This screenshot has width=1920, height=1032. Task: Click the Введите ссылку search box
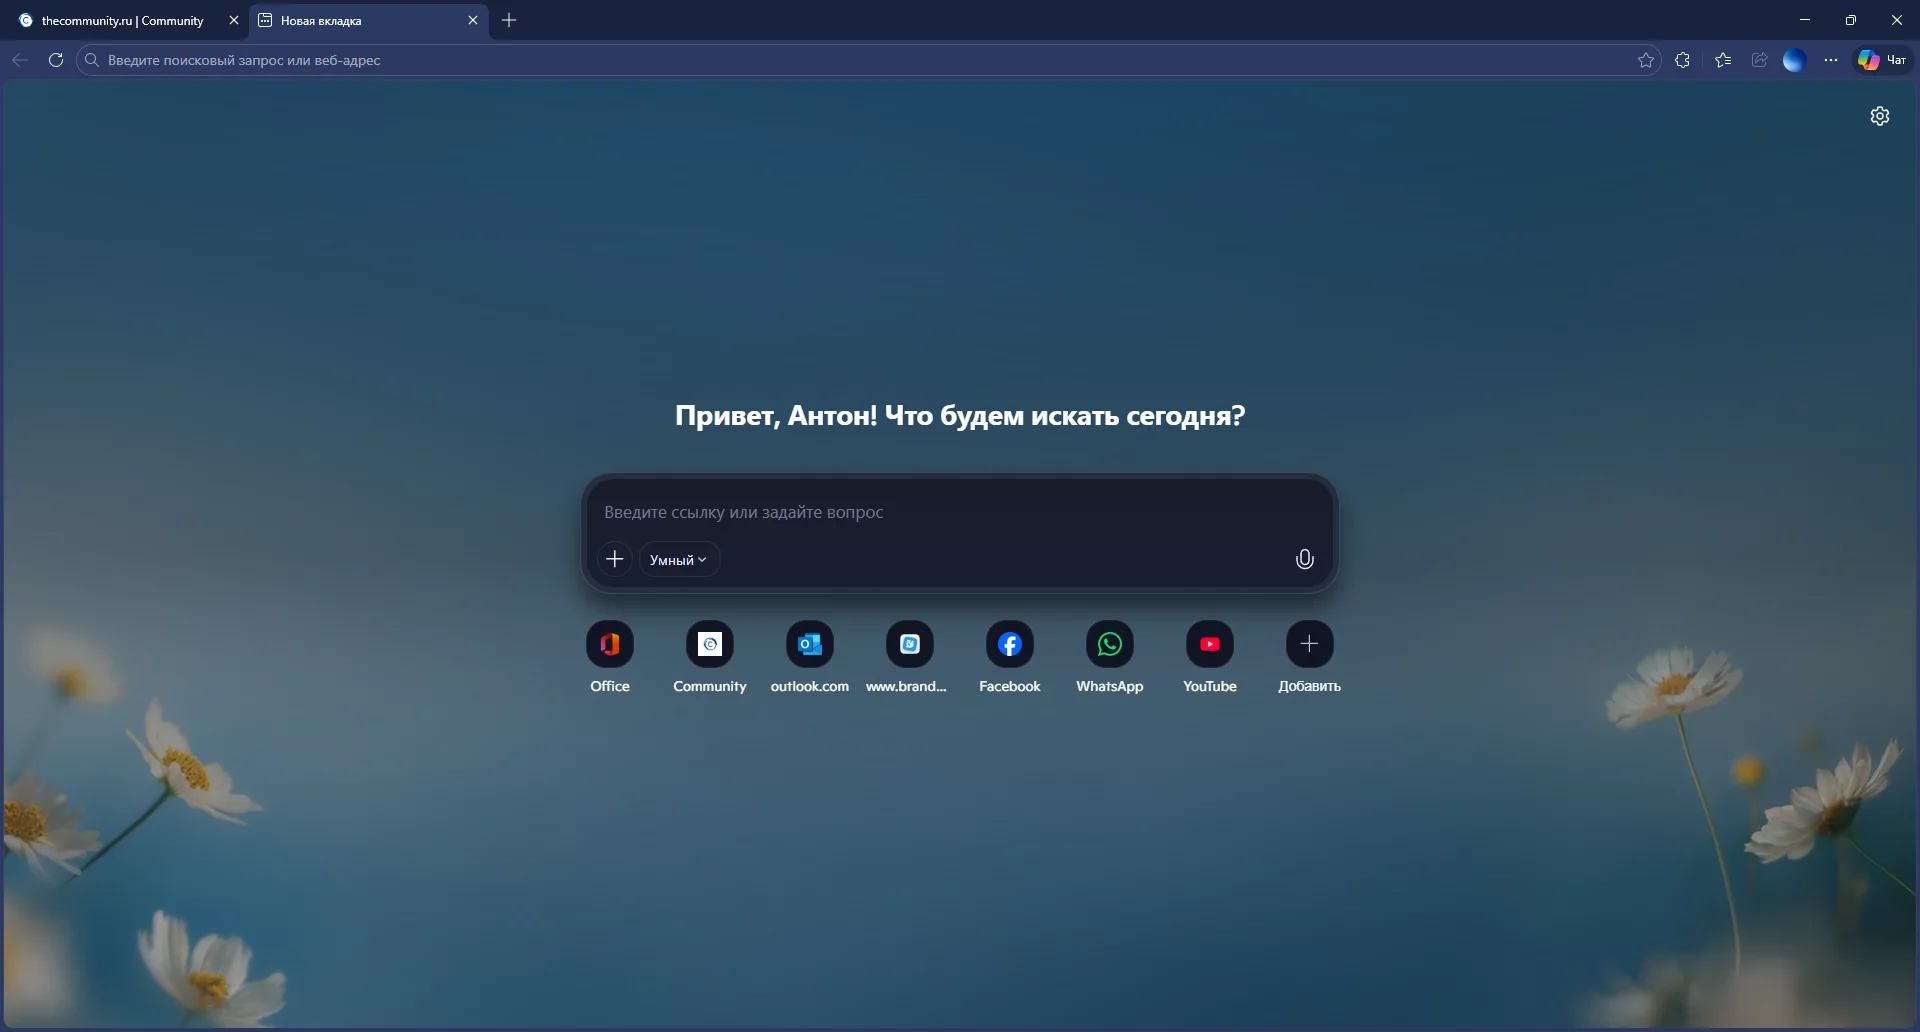(940, 512)
